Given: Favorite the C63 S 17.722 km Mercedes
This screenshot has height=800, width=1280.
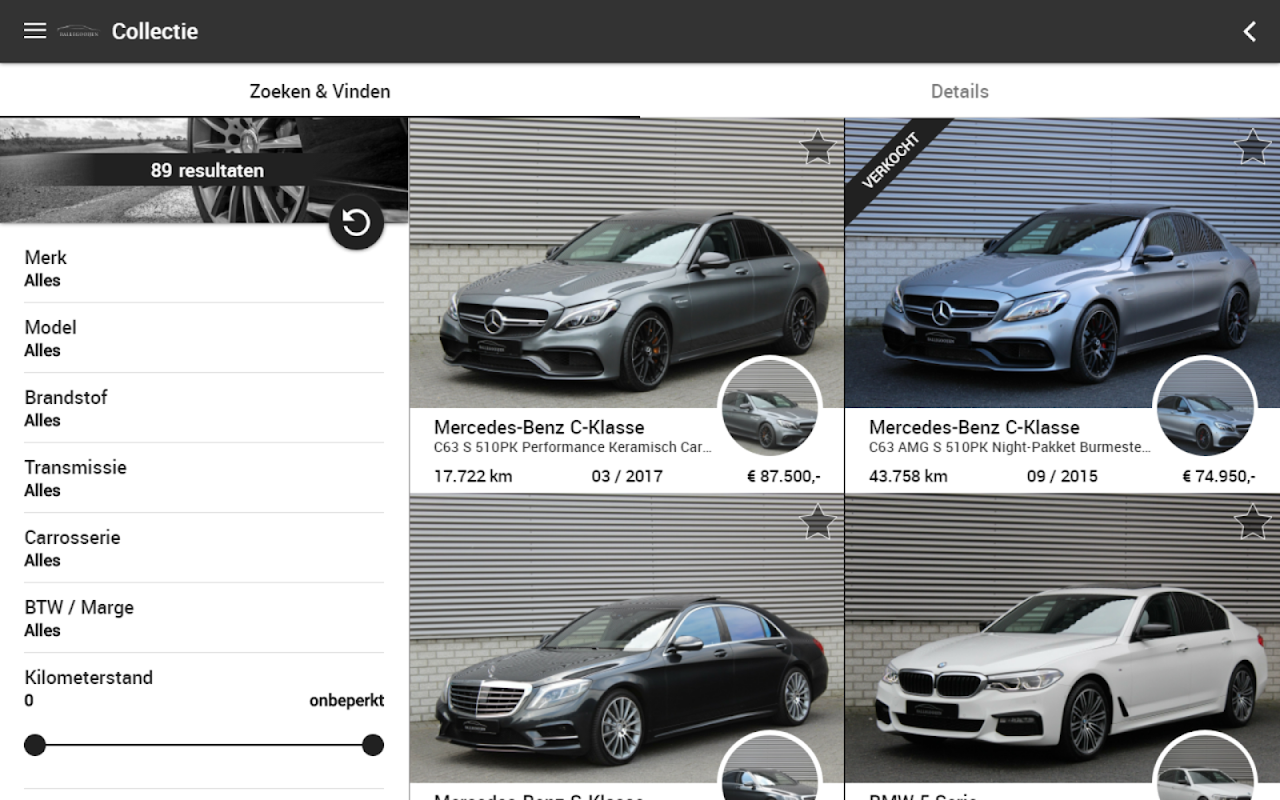Looking at the screenshot, I should 818,147.
